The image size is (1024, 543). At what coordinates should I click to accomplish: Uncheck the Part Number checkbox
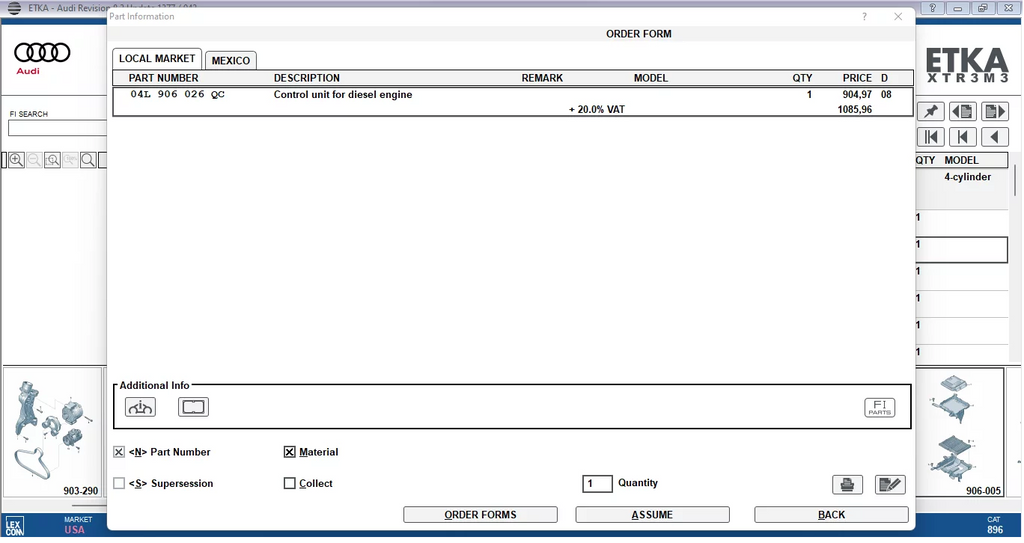[120, 452]
